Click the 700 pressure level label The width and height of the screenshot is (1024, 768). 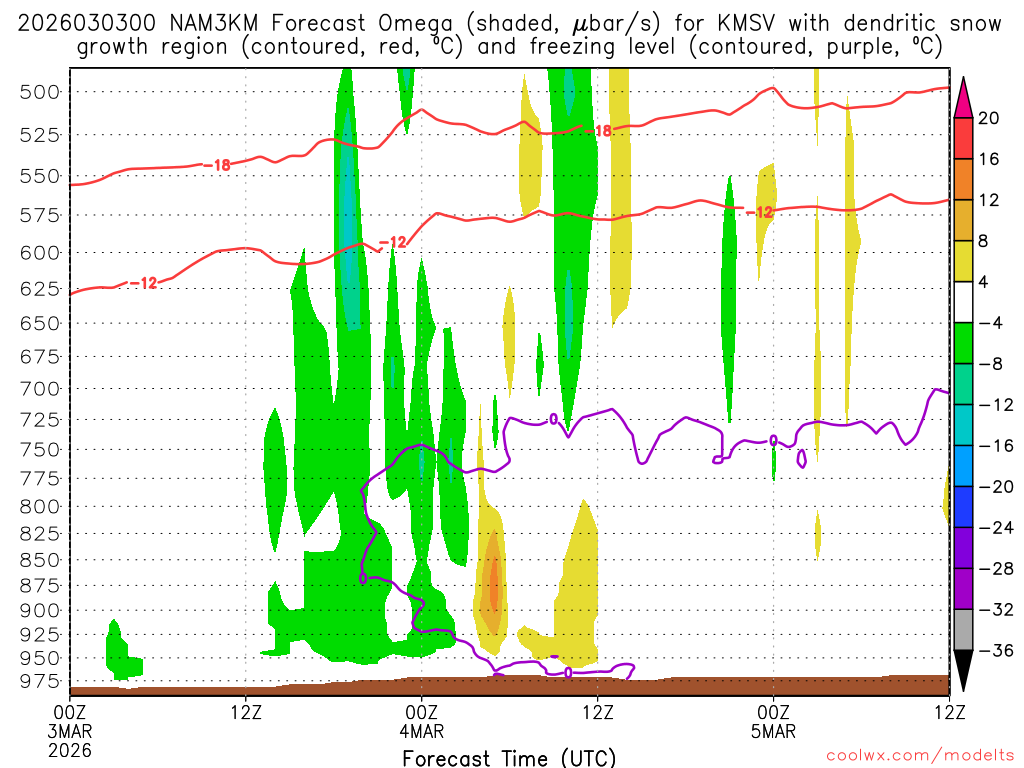(40, 389)
